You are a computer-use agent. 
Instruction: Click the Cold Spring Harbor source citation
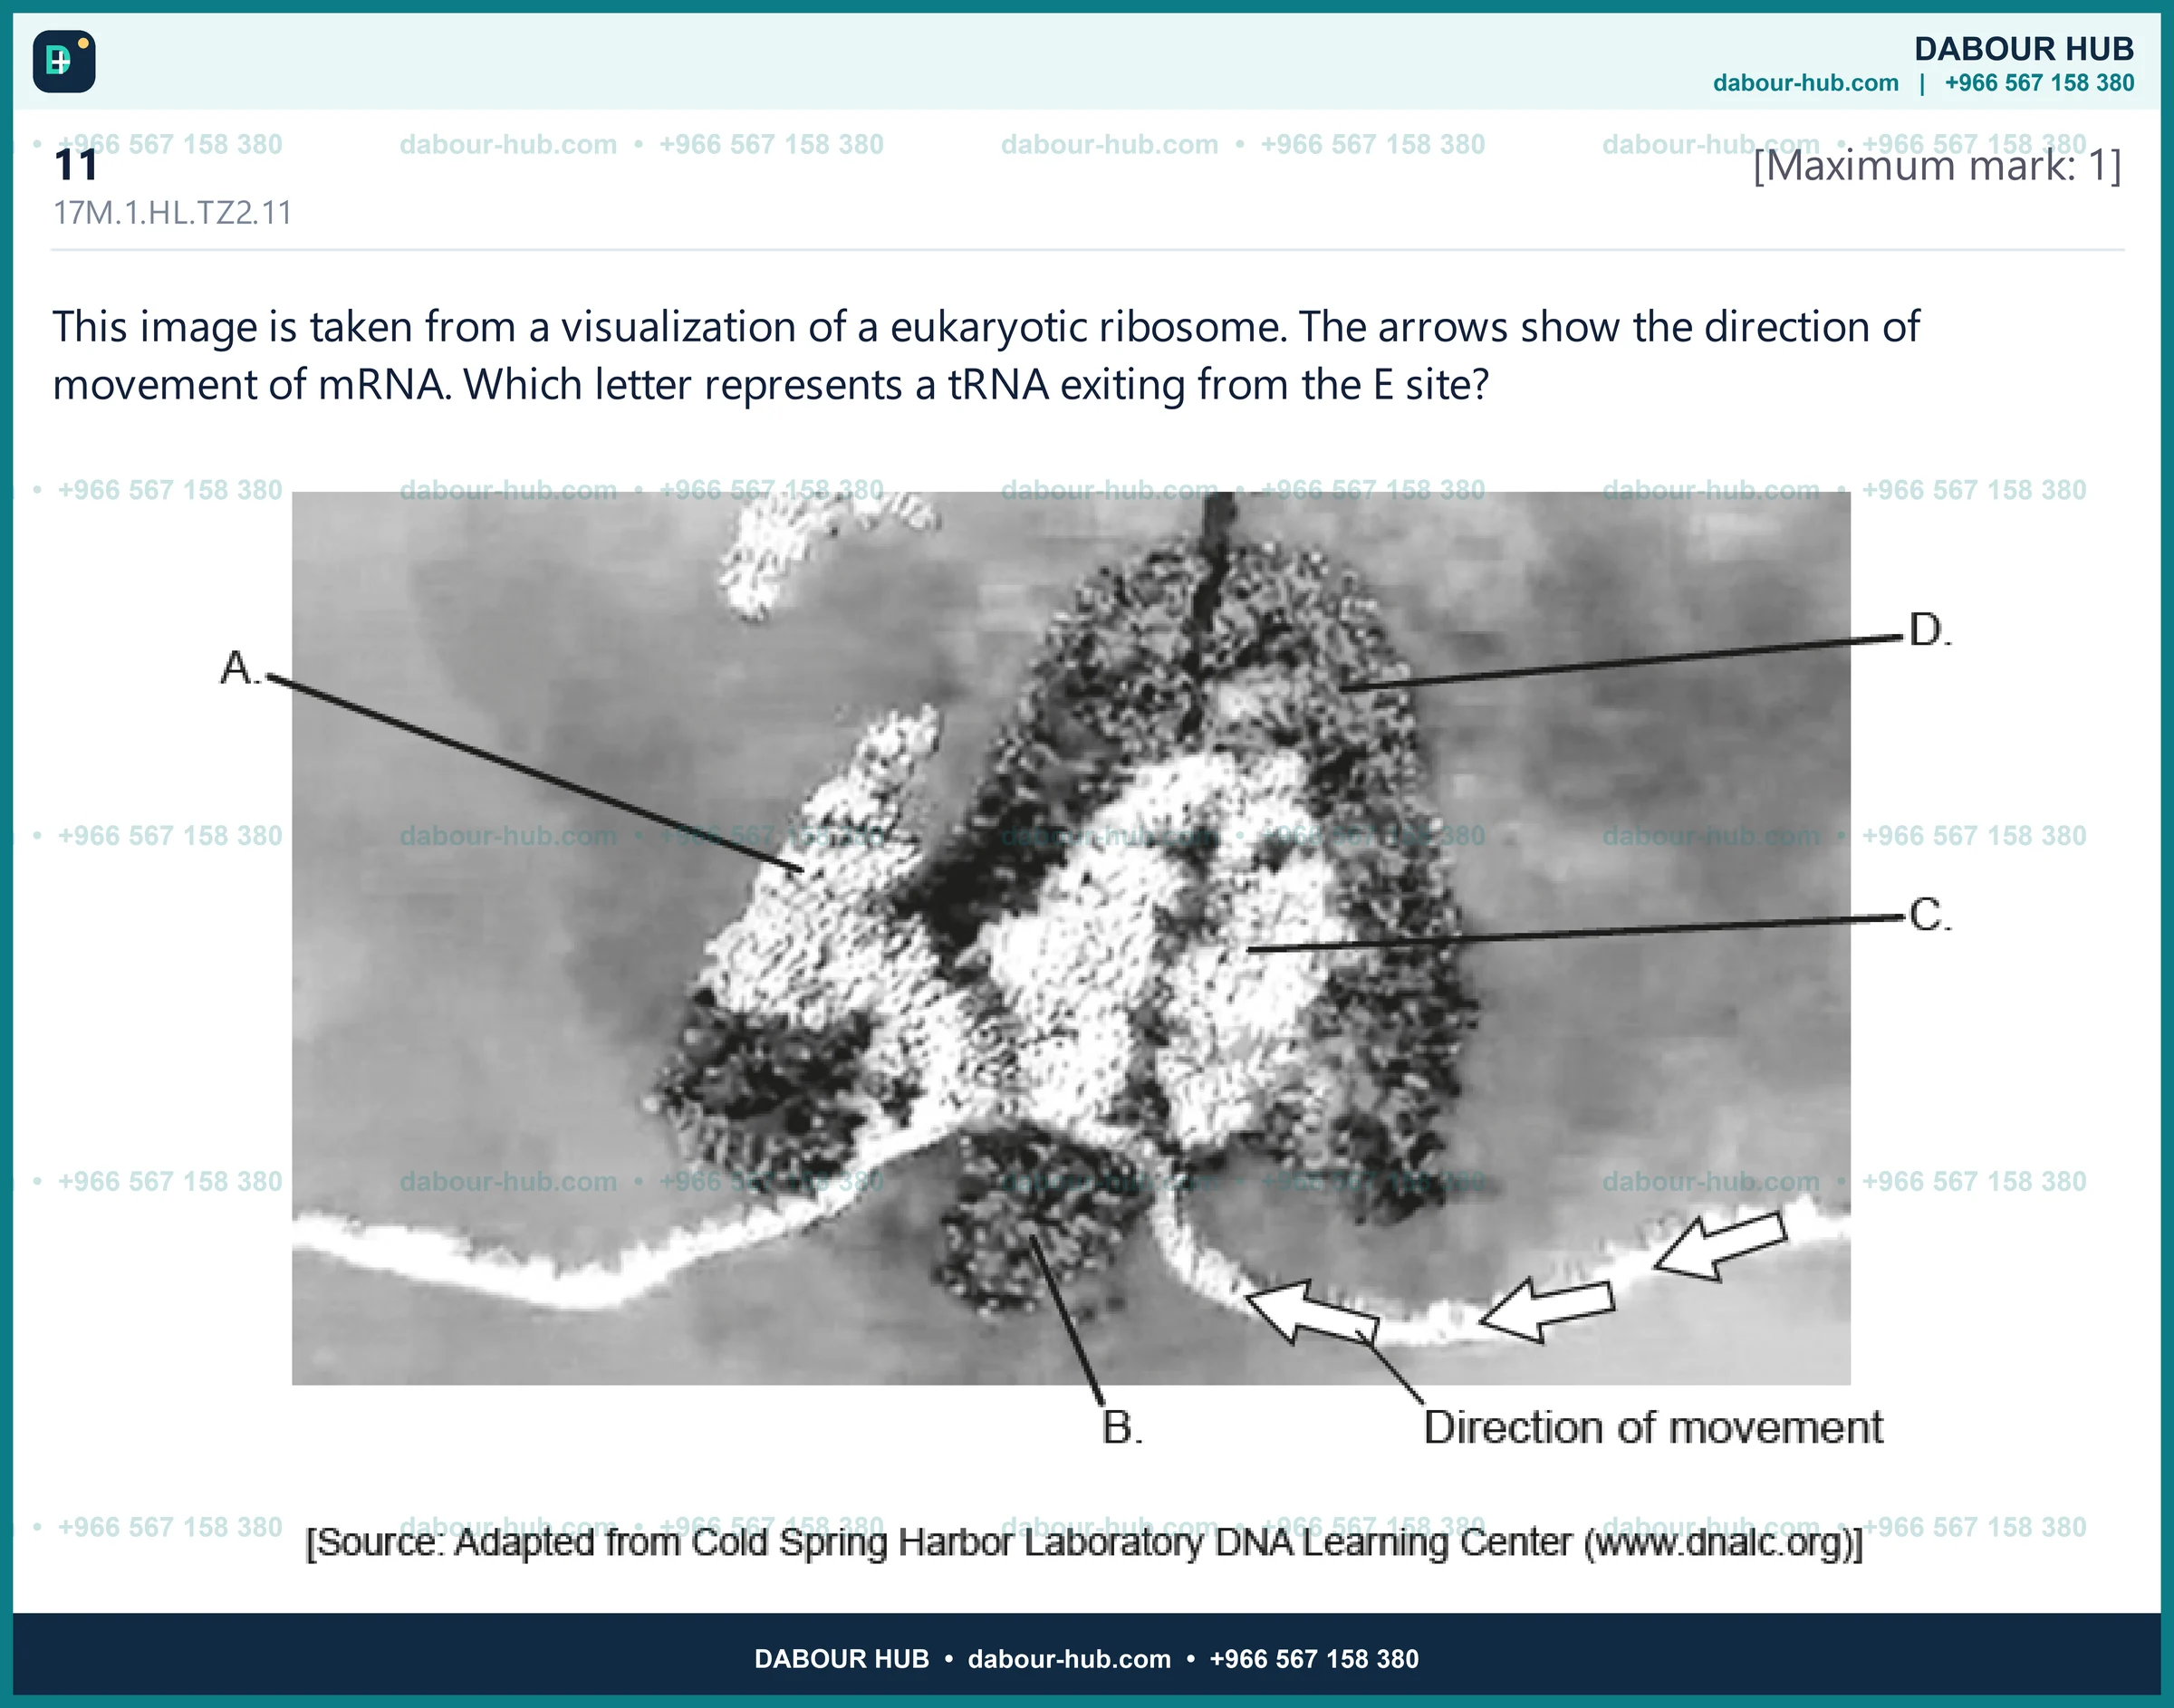[1084, 1542]
